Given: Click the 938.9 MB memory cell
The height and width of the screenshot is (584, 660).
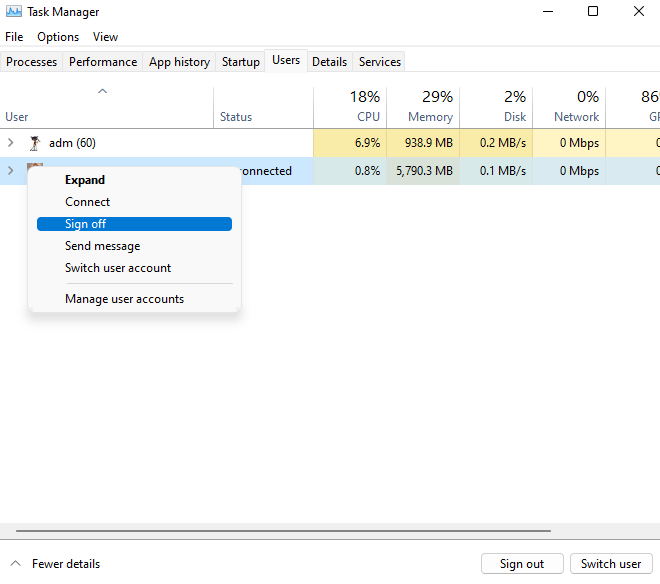Looking at the screenshot, I should point(423,143).
